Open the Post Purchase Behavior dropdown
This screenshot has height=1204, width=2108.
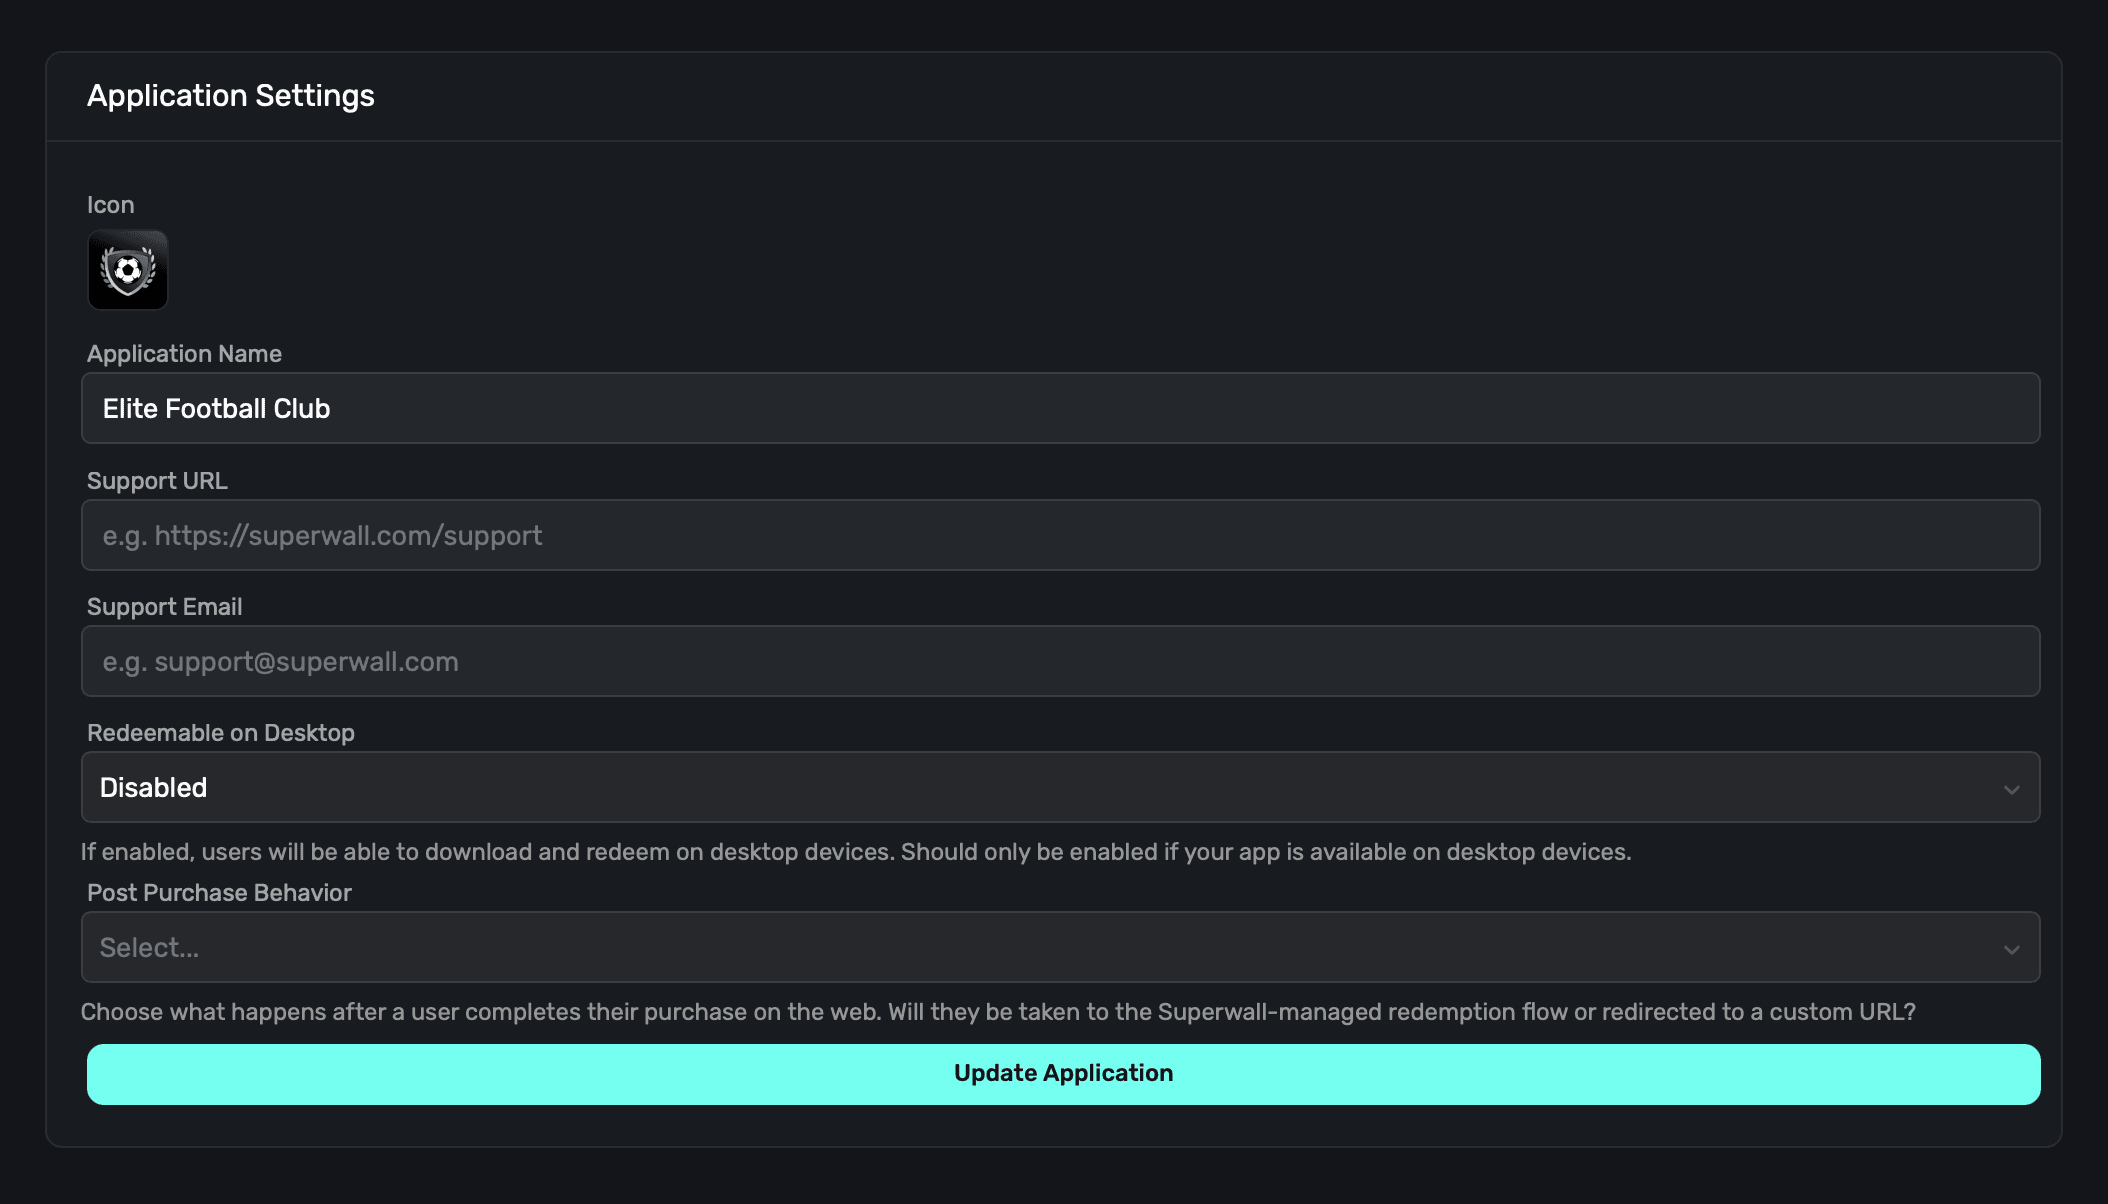1060,947
